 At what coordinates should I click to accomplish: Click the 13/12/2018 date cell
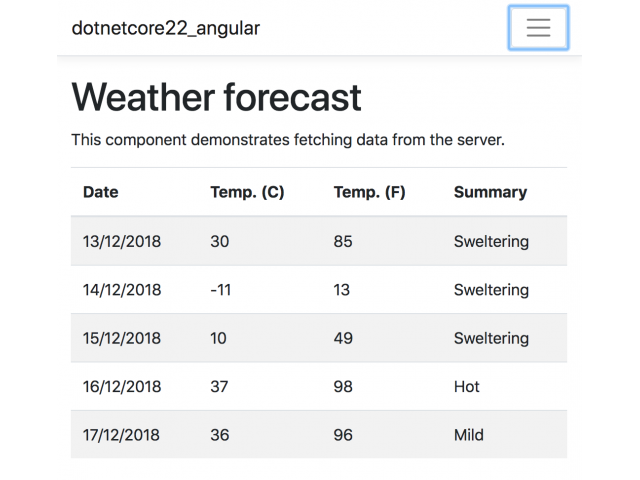click(122, 241)
